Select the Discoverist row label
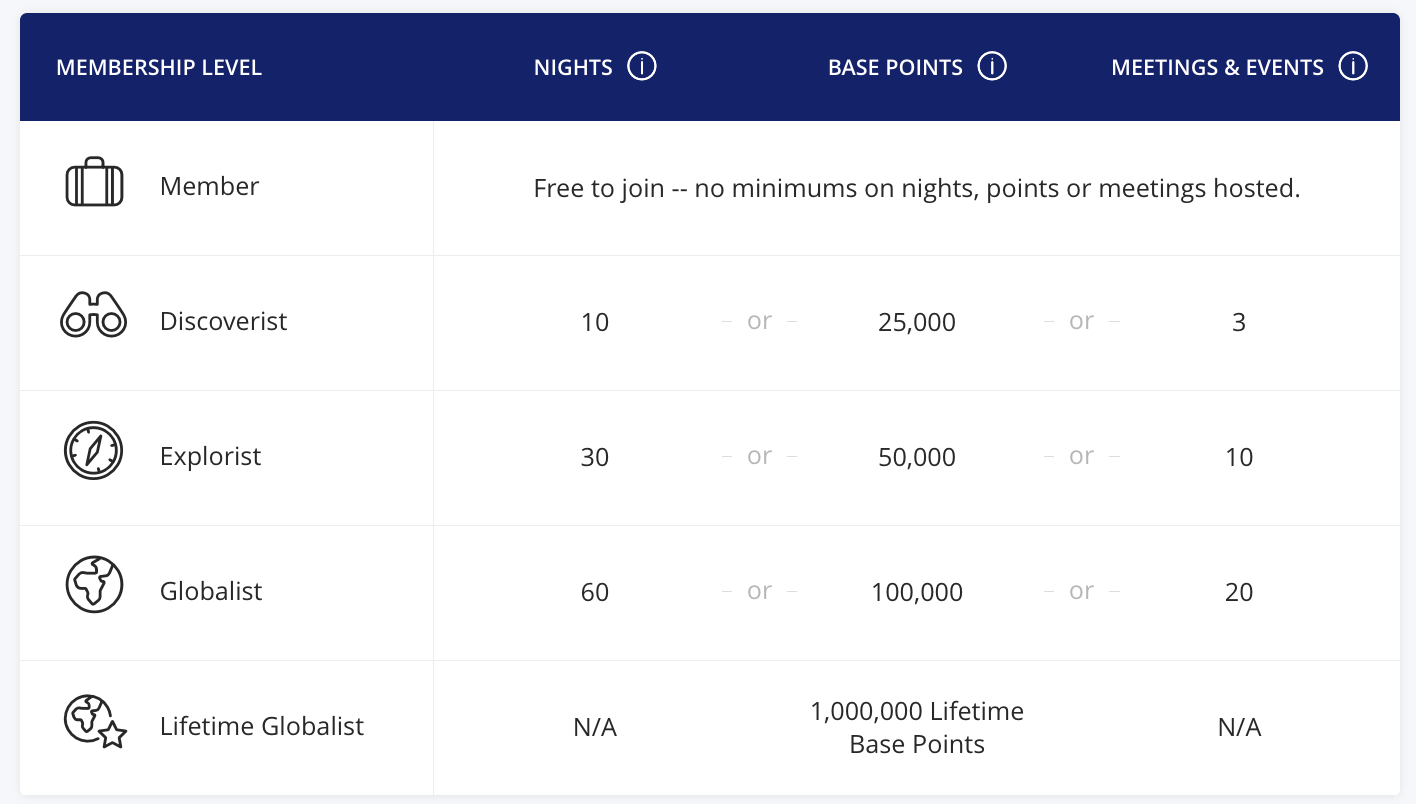Image resolution: width=1416 pixels, height=804 pixels. coord(223,322)
